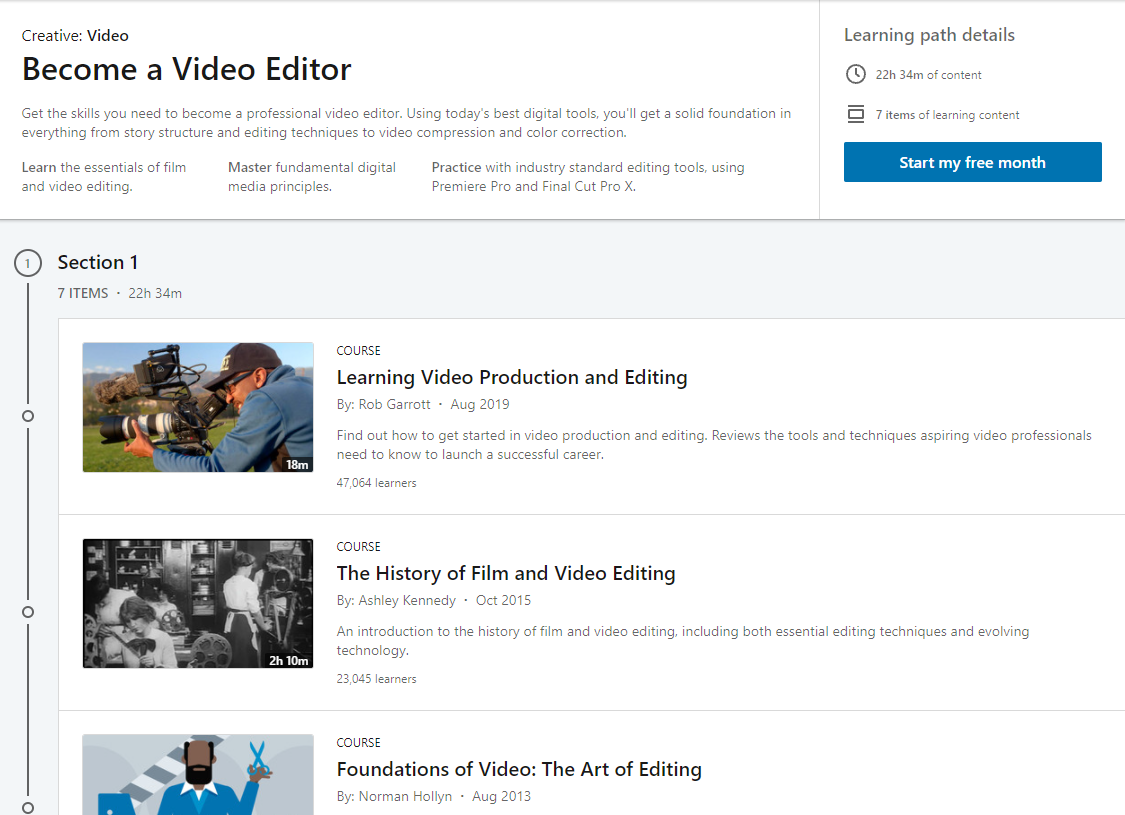Toggle the first course completion marker
This screenshot has height=815, width=1125.
(x=27, y=415)
